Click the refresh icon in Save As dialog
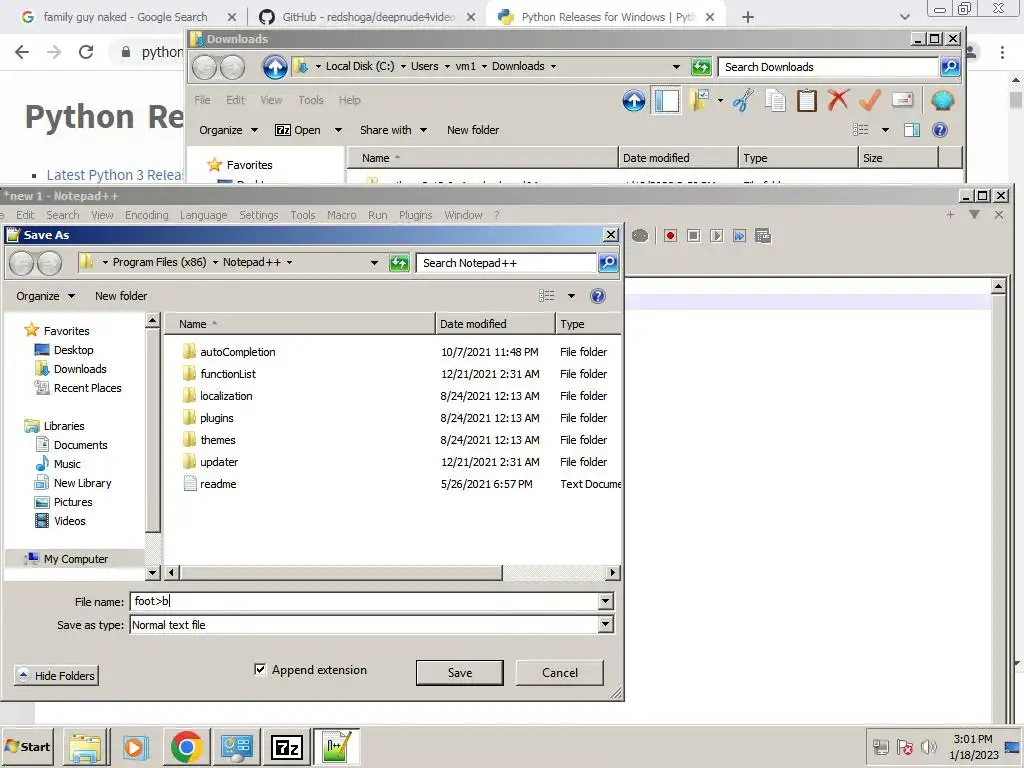 tap(399, 263)
